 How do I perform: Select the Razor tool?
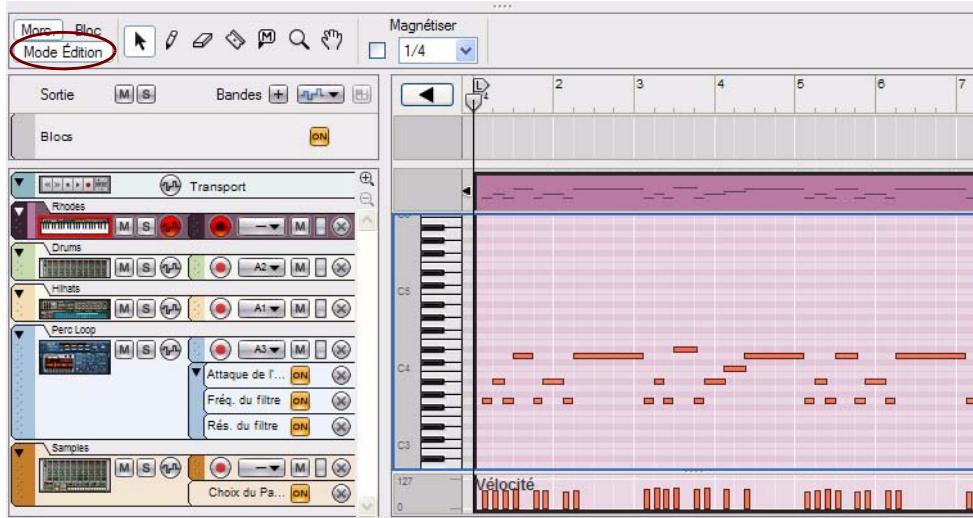(235, 40)
